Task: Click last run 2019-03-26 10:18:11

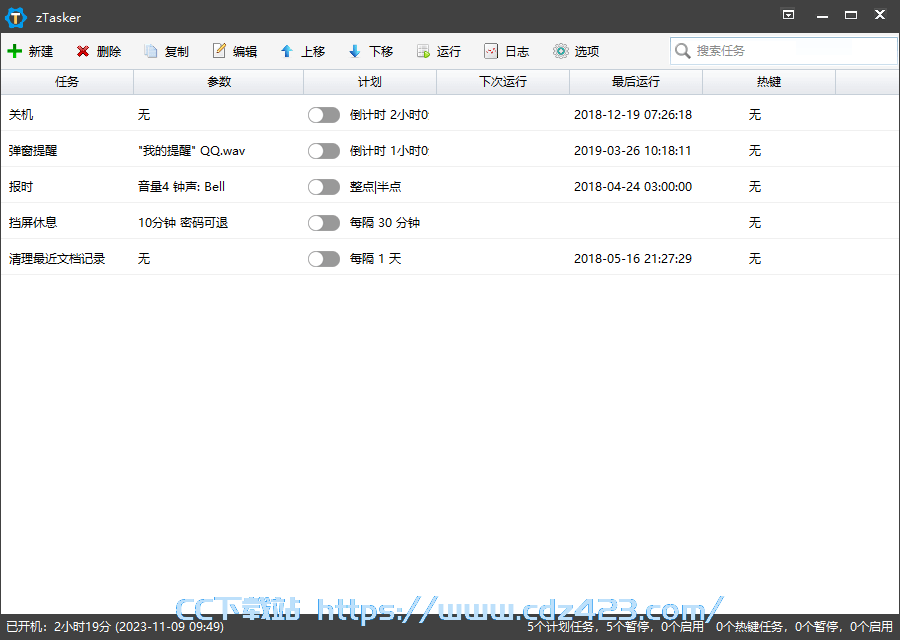Action: click(633, 151)
